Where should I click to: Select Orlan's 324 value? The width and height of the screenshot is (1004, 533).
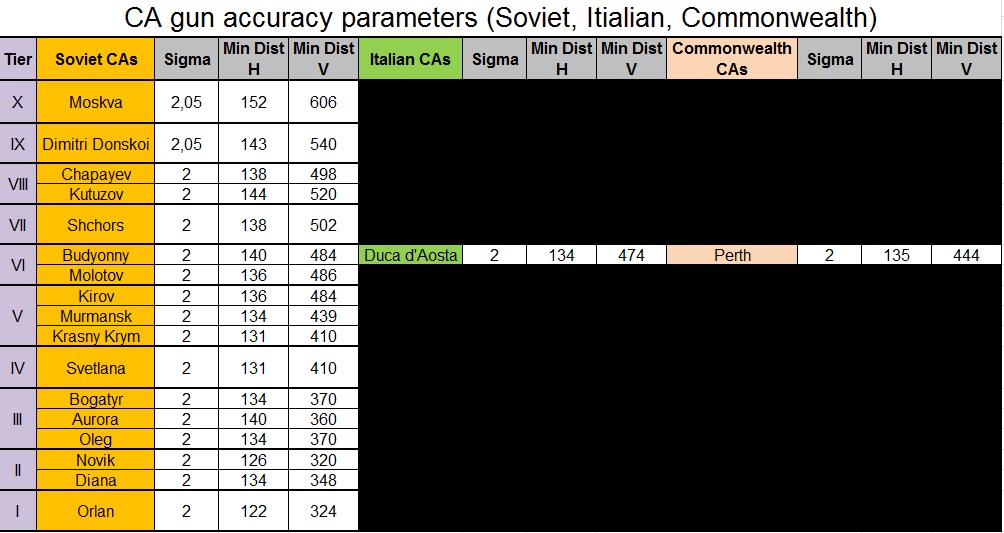tap(323, 511)
